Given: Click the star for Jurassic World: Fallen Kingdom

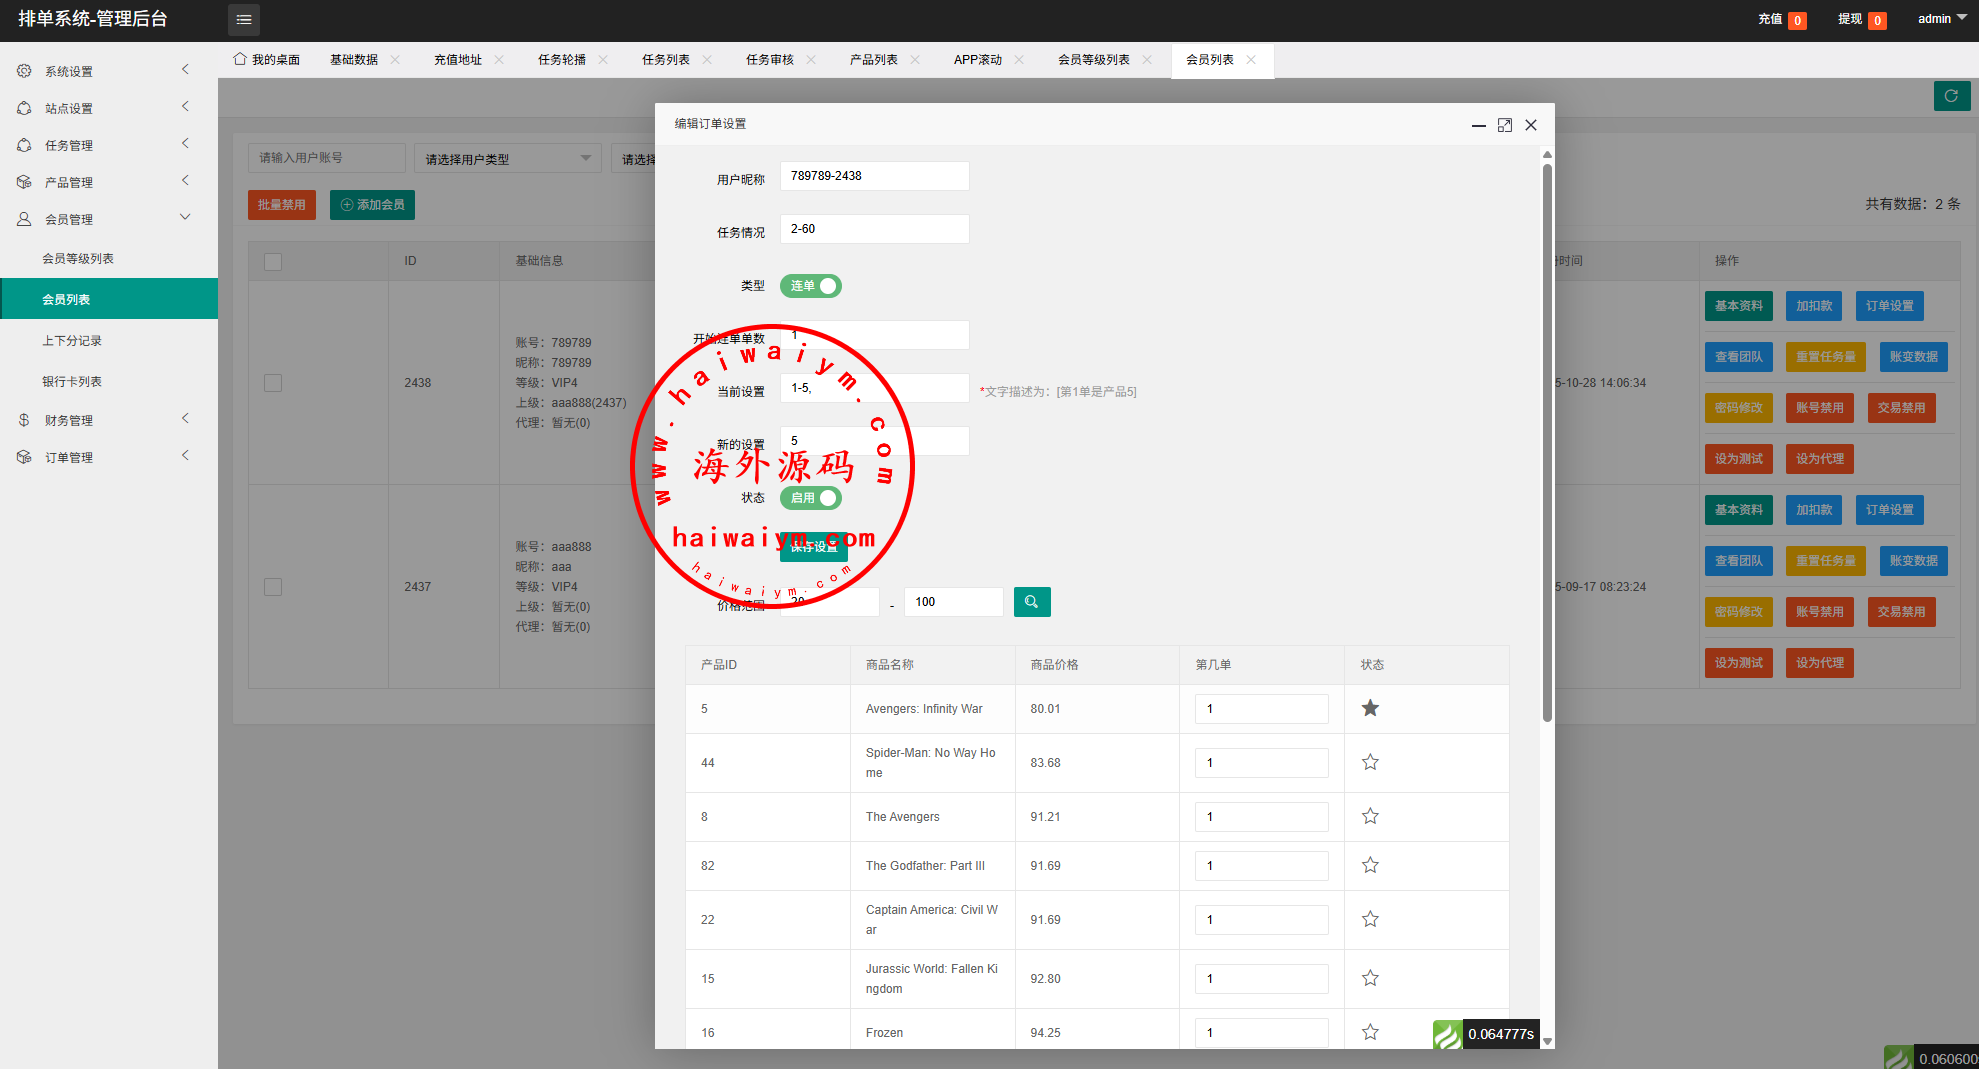Looking at the screenshot, I should click(x=1370, y=979).
